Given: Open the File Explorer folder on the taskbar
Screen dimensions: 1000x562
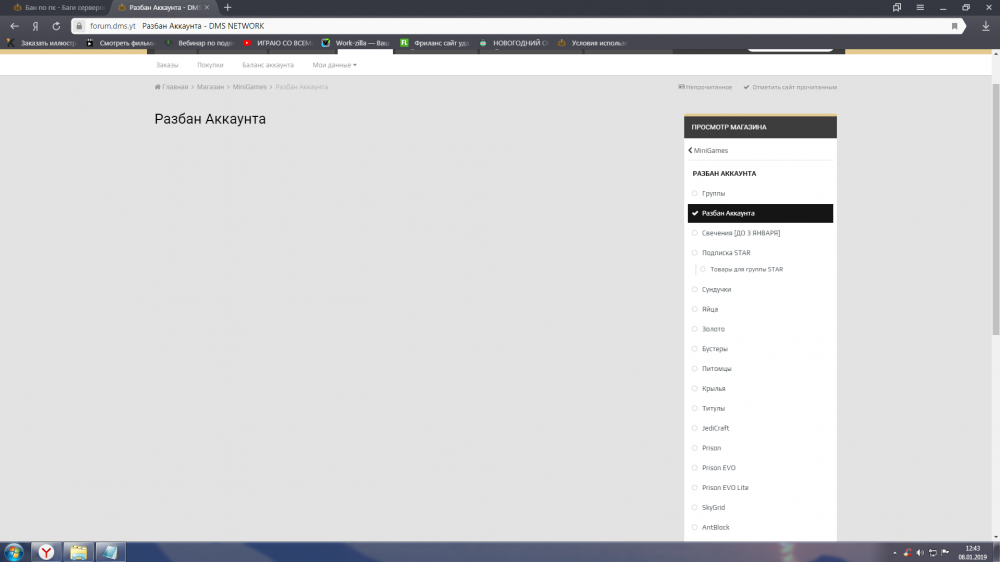Looking at the screenshot, I should click(x=78, y=552).
